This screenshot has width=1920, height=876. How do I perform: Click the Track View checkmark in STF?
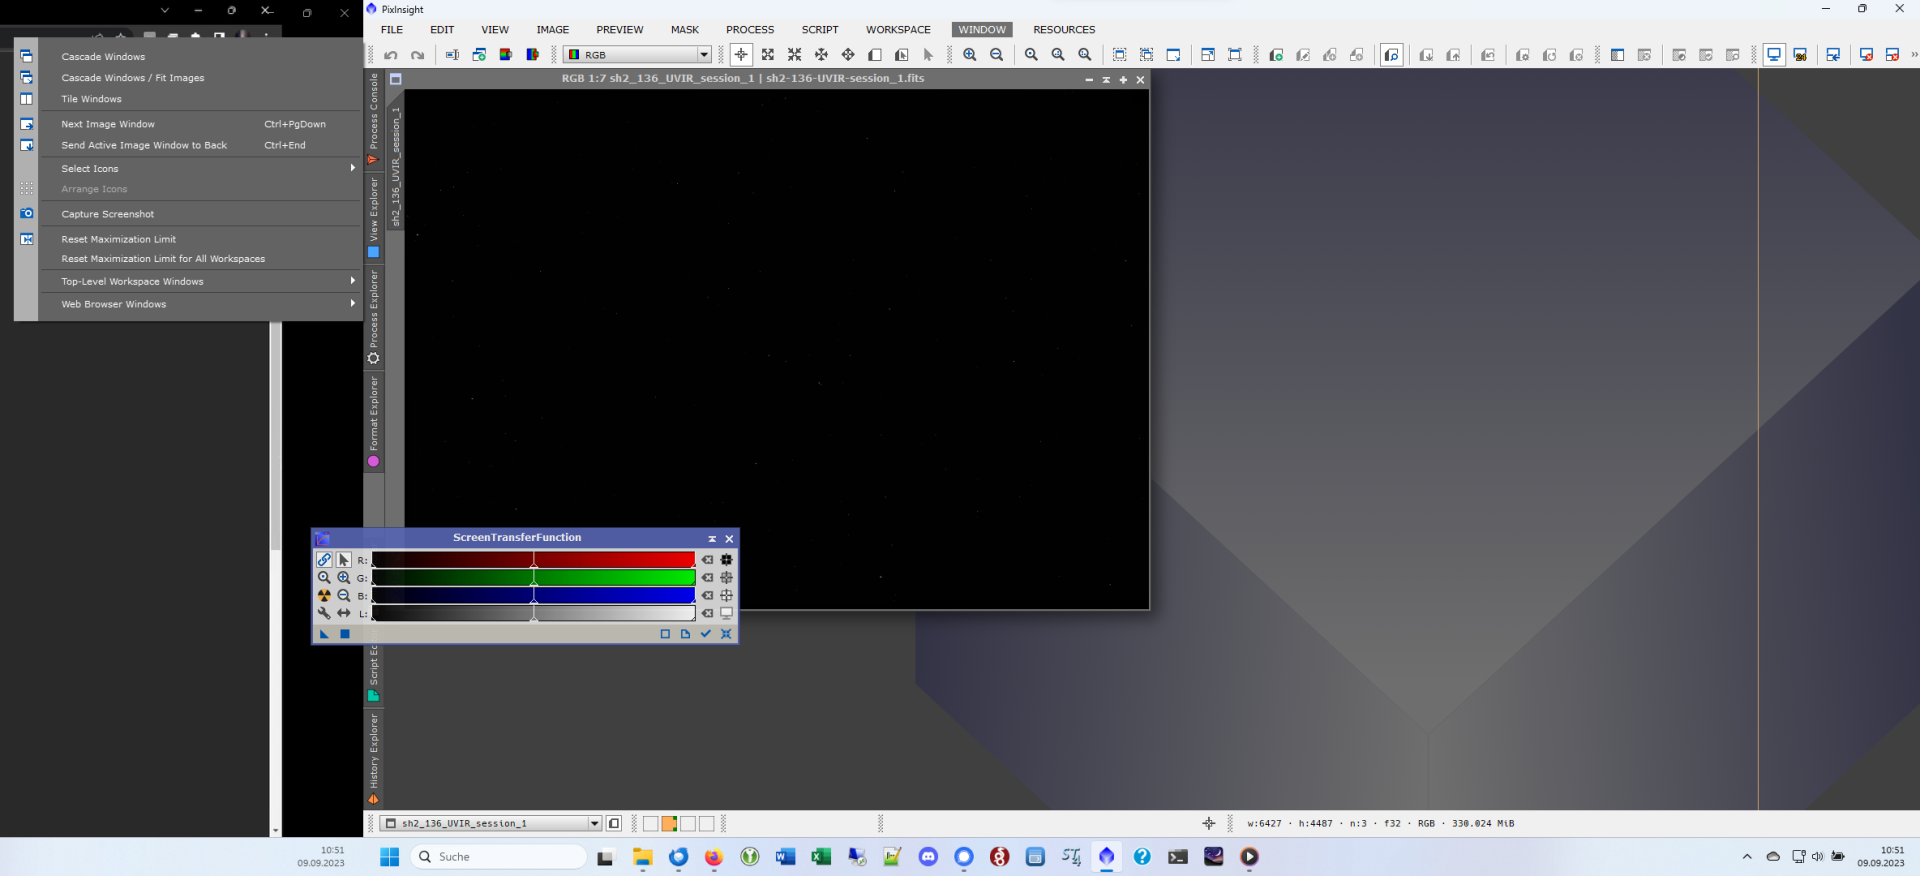click(706, 634)
